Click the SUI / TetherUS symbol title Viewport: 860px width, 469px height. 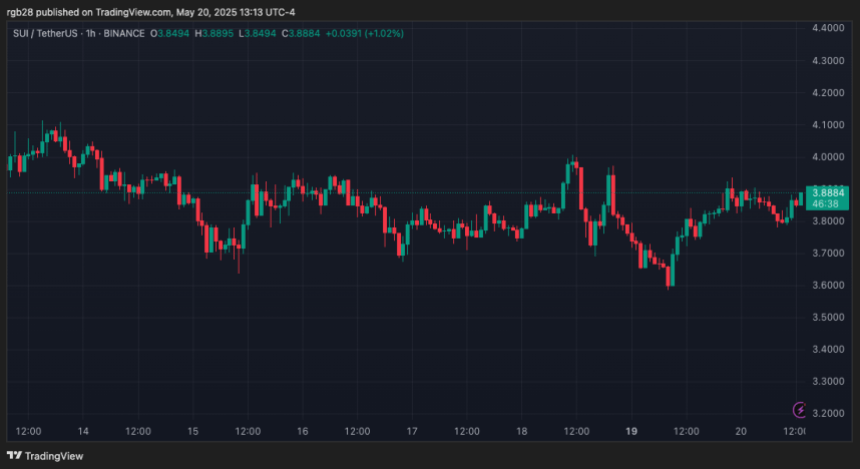(46, 33)
